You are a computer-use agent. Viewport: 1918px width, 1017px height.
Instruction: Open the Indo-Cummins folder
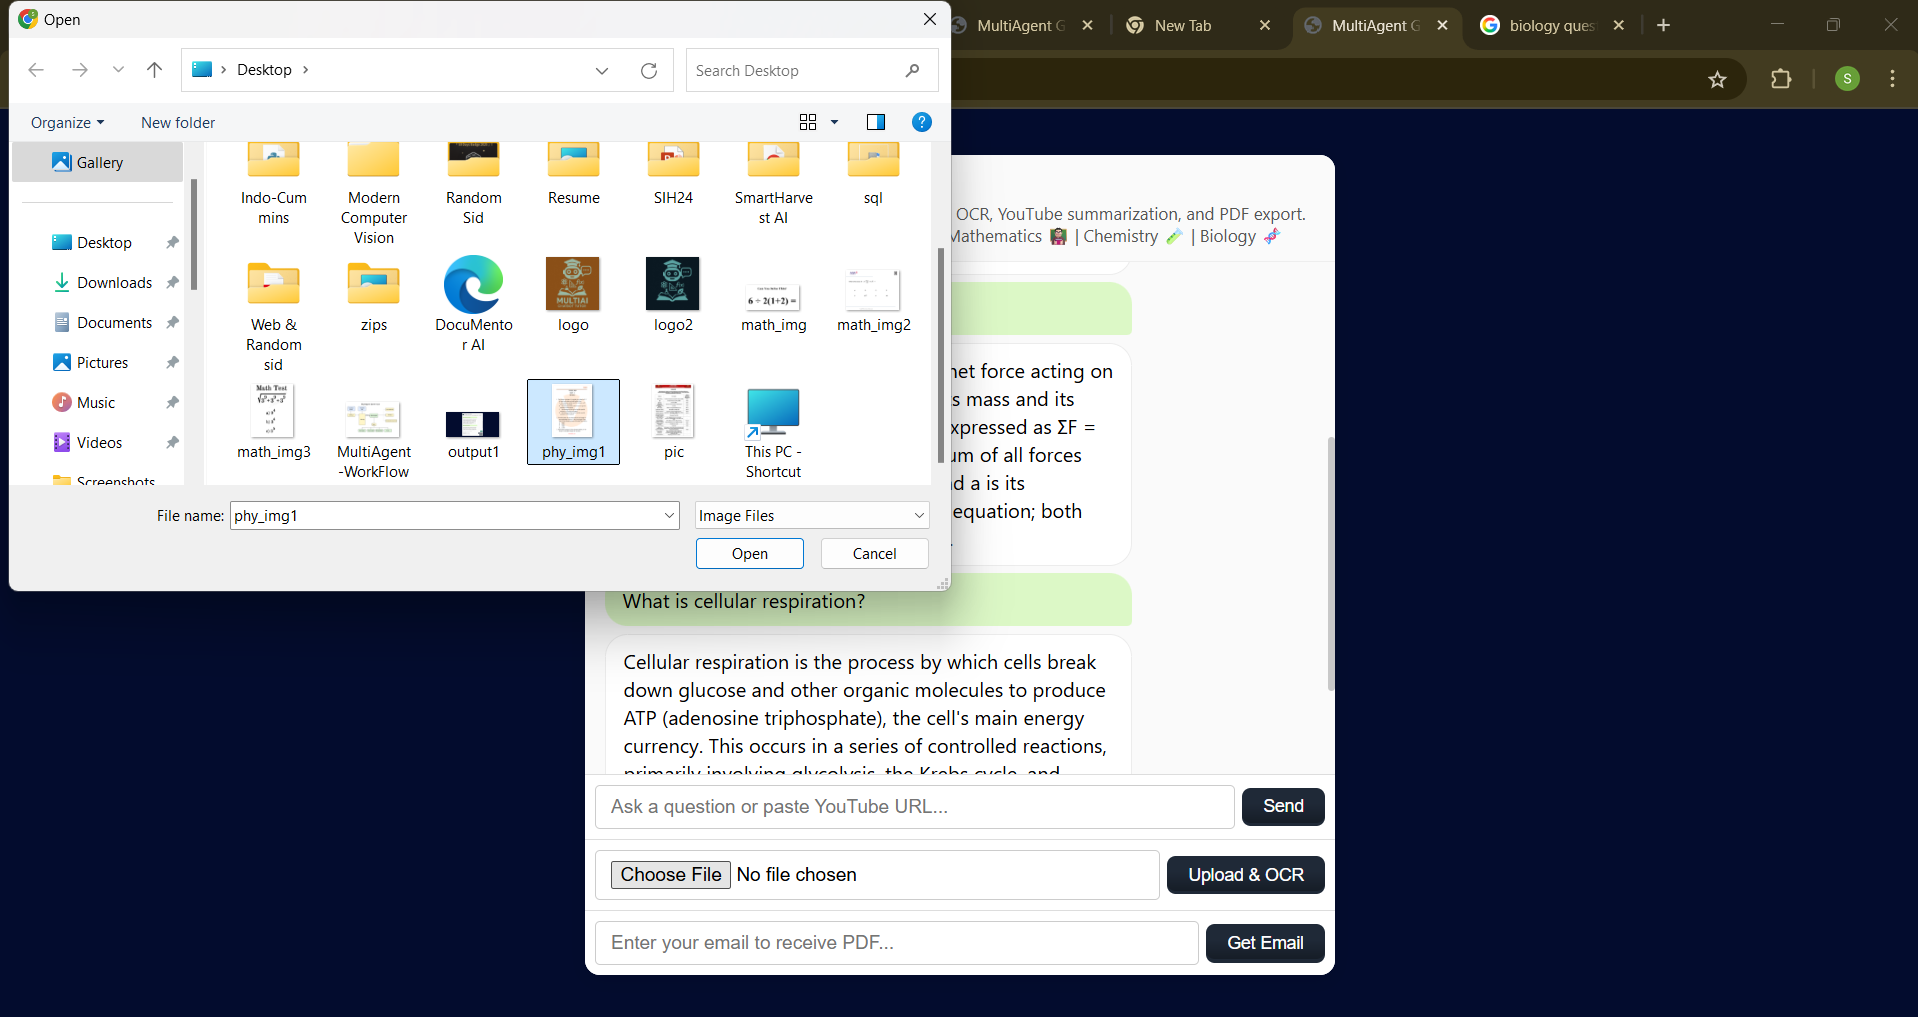273,185
